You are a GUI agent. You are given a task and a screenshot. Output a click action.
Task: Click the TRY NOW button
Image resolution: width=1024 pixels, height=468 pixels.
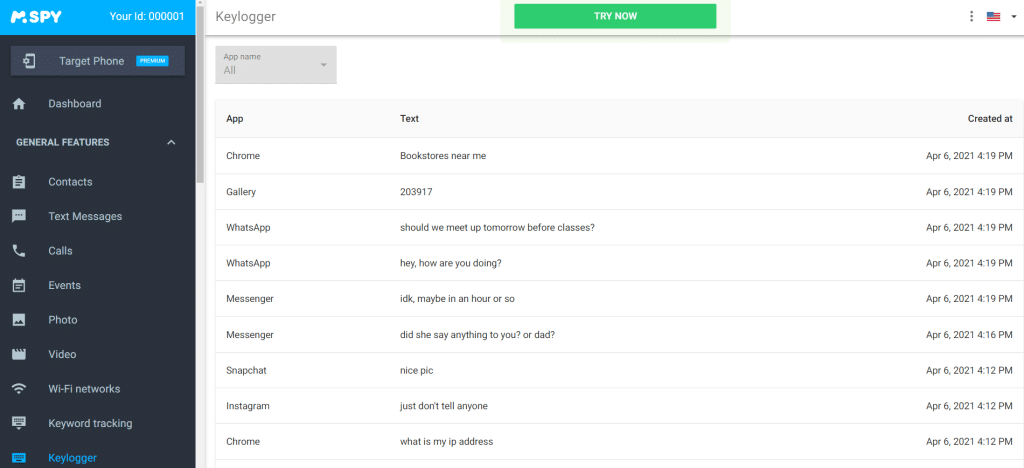615,16
